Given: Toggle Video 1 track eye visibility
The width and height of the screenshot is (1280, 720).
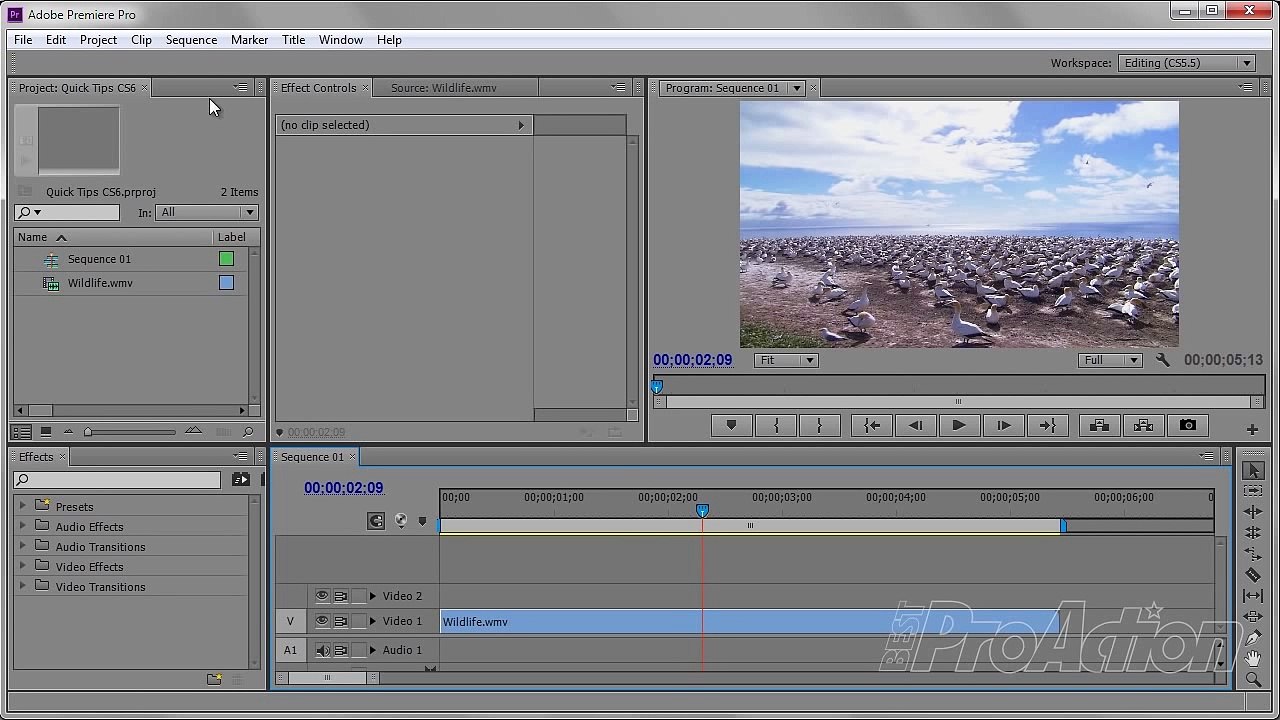Looking at the screenshot, I should 322,621.
